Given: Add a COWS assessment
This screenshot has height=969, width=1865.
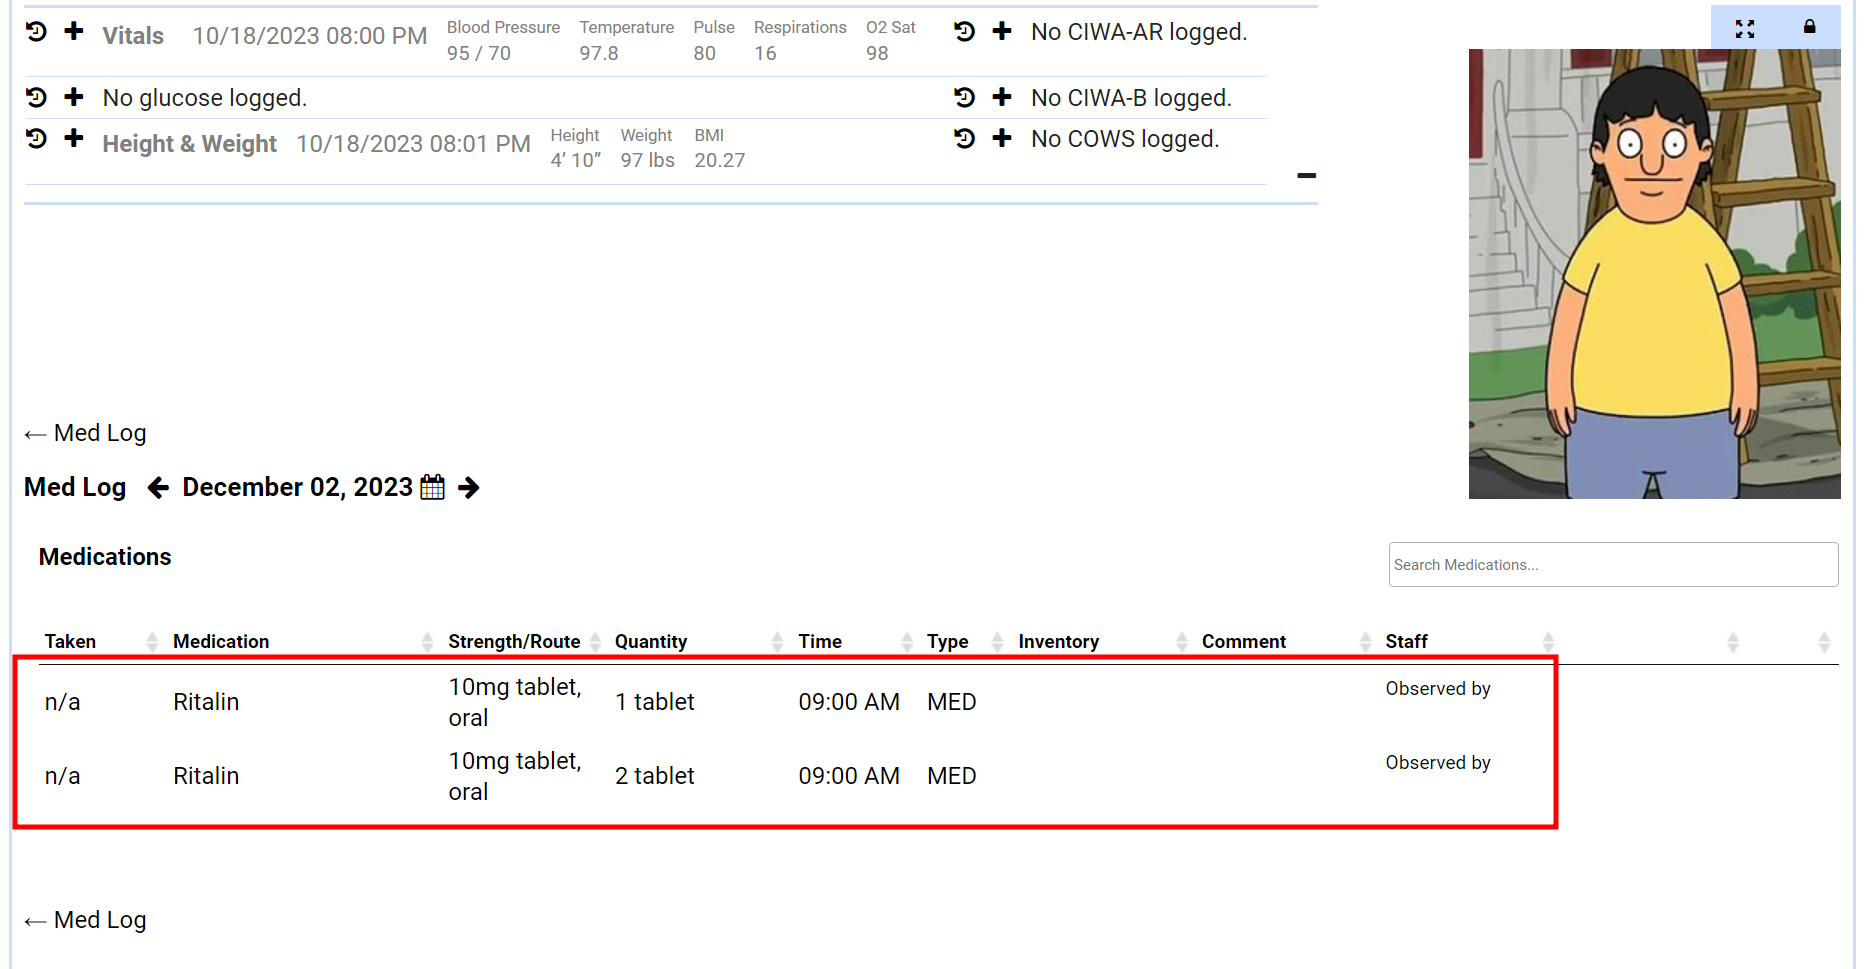Looking at the screenshot, I should (1002, 139).
